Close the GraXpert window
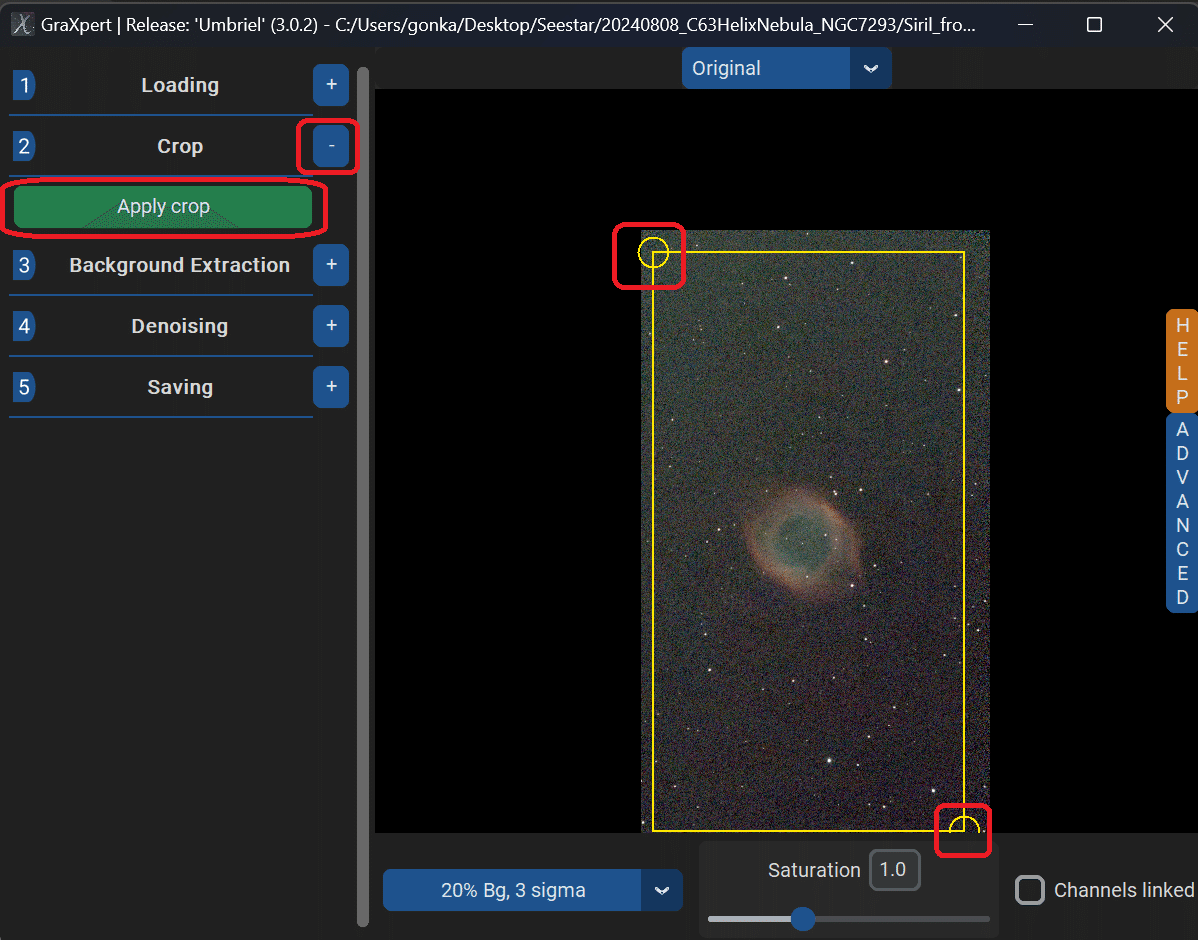 pyautogui.click(x=1165, y=24)
